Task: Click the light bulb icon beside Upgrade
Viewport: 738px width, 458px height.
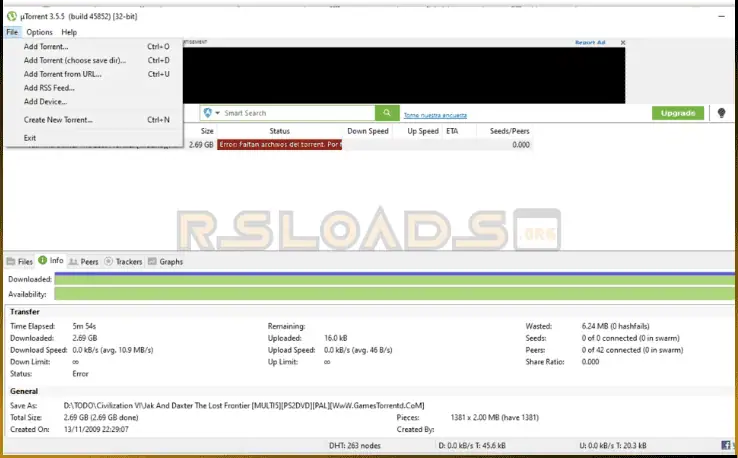Action: click(721, 113)
